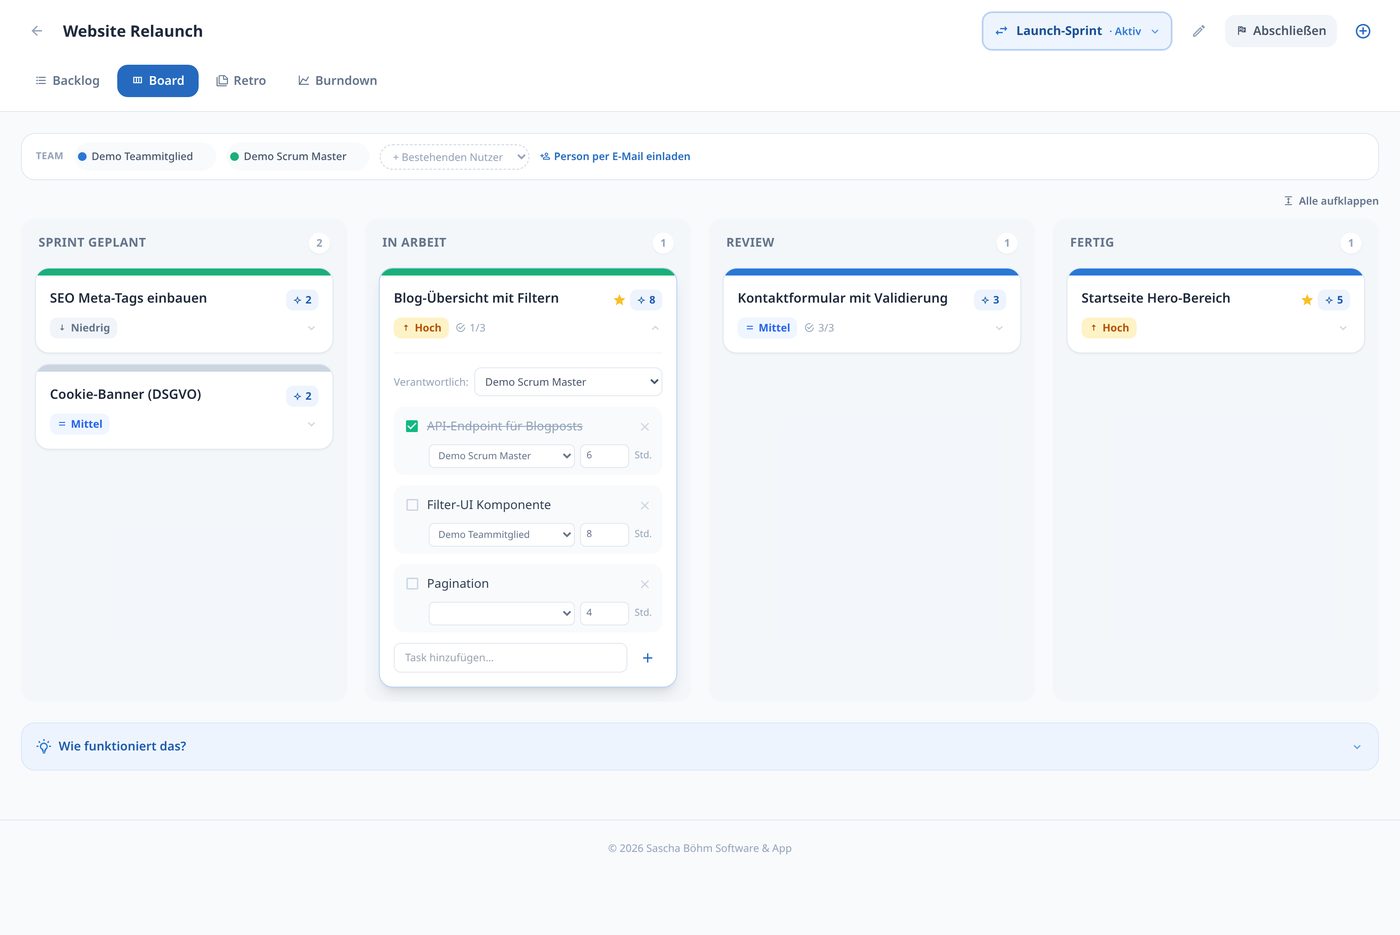Image resolution: width=1400 pixels, height=935 pixels.
Task: Click star on Startseite Hero-Bereich card
Action: [x=1307, y=300]
